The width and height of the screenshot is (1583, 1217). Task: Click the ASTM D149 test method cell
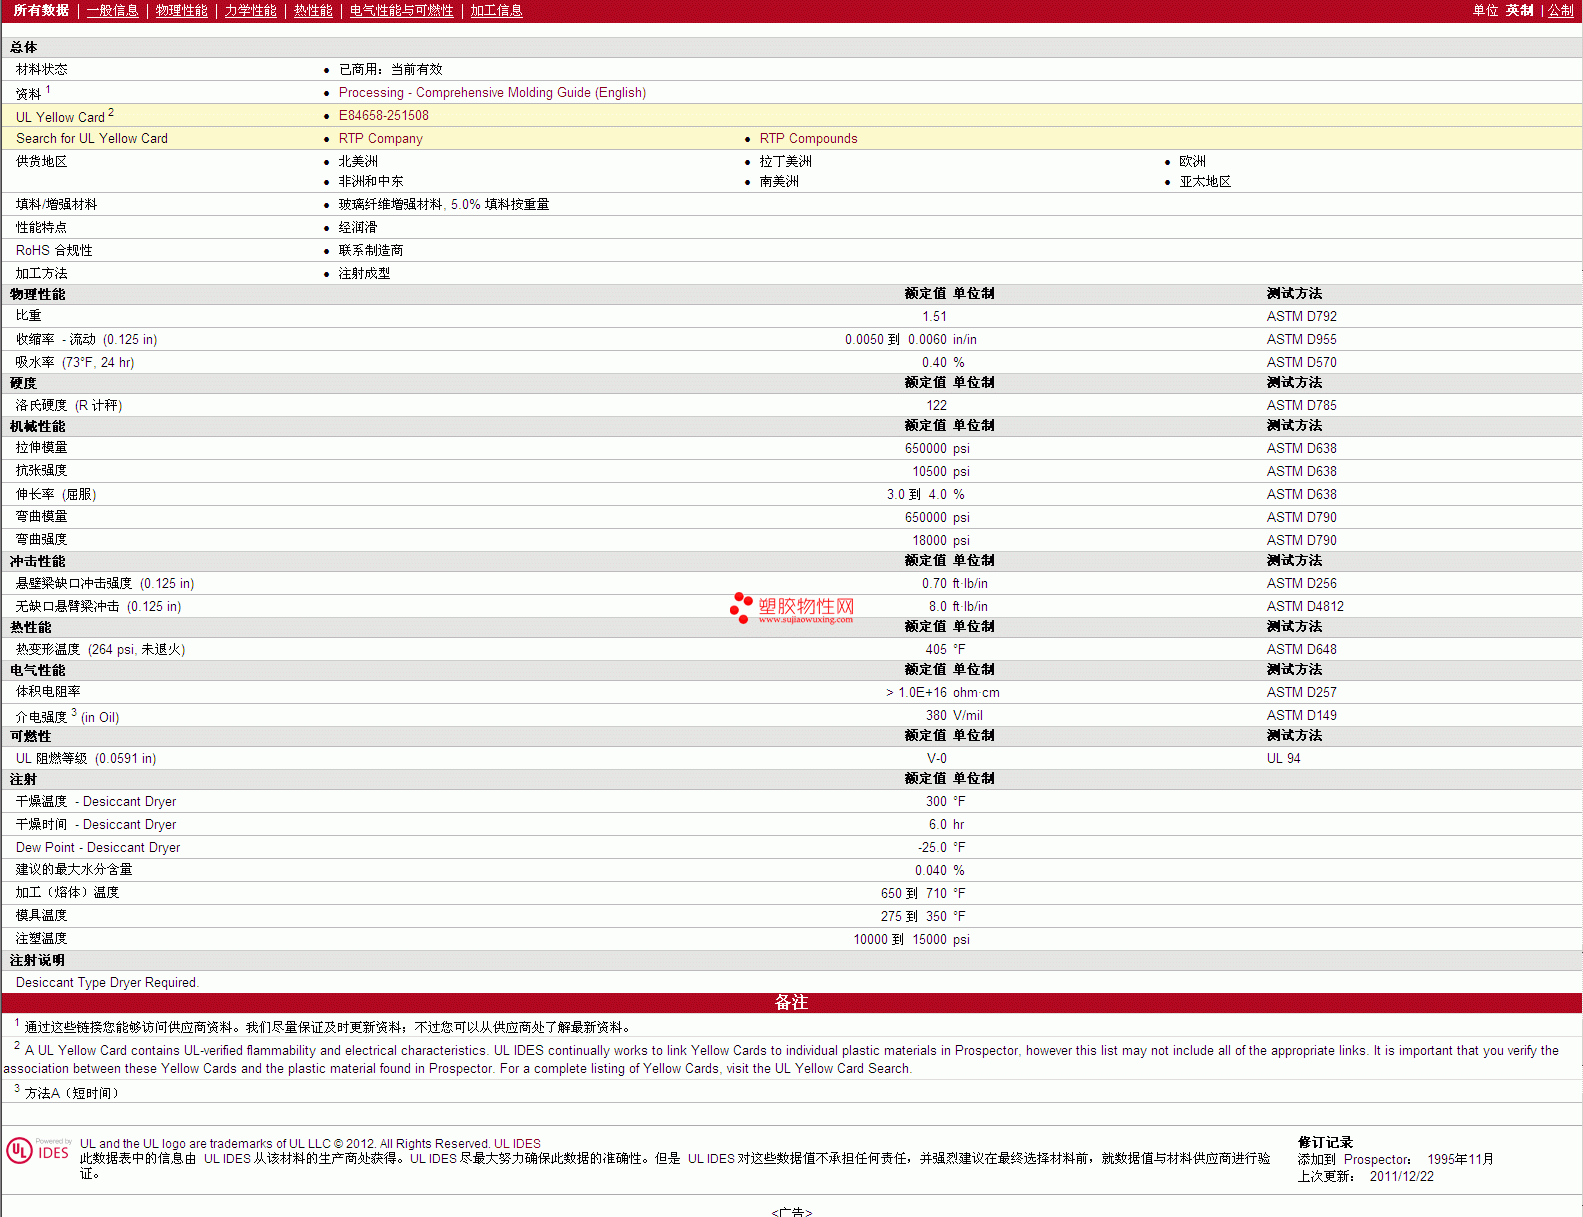pos(1302,715)
